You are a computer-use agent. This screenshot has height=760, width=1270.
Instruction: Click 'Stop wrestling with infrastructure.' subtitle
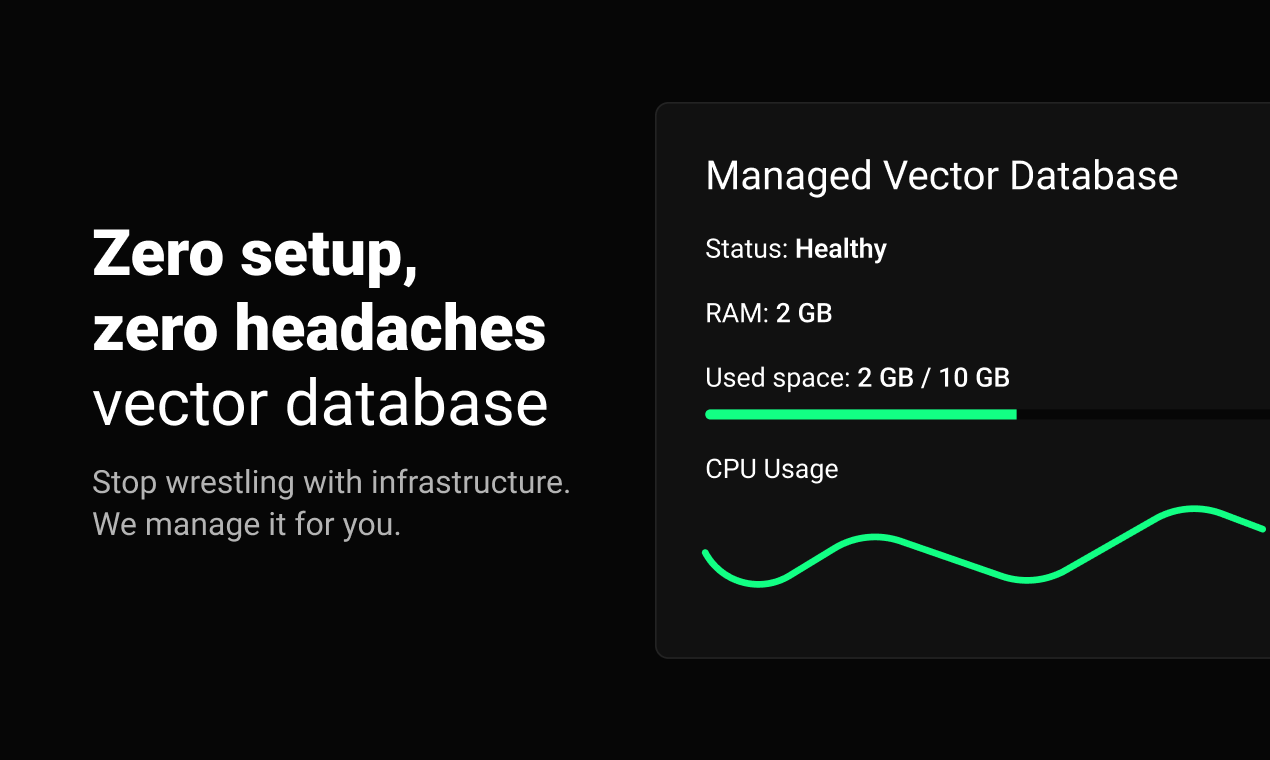(331, 483)
